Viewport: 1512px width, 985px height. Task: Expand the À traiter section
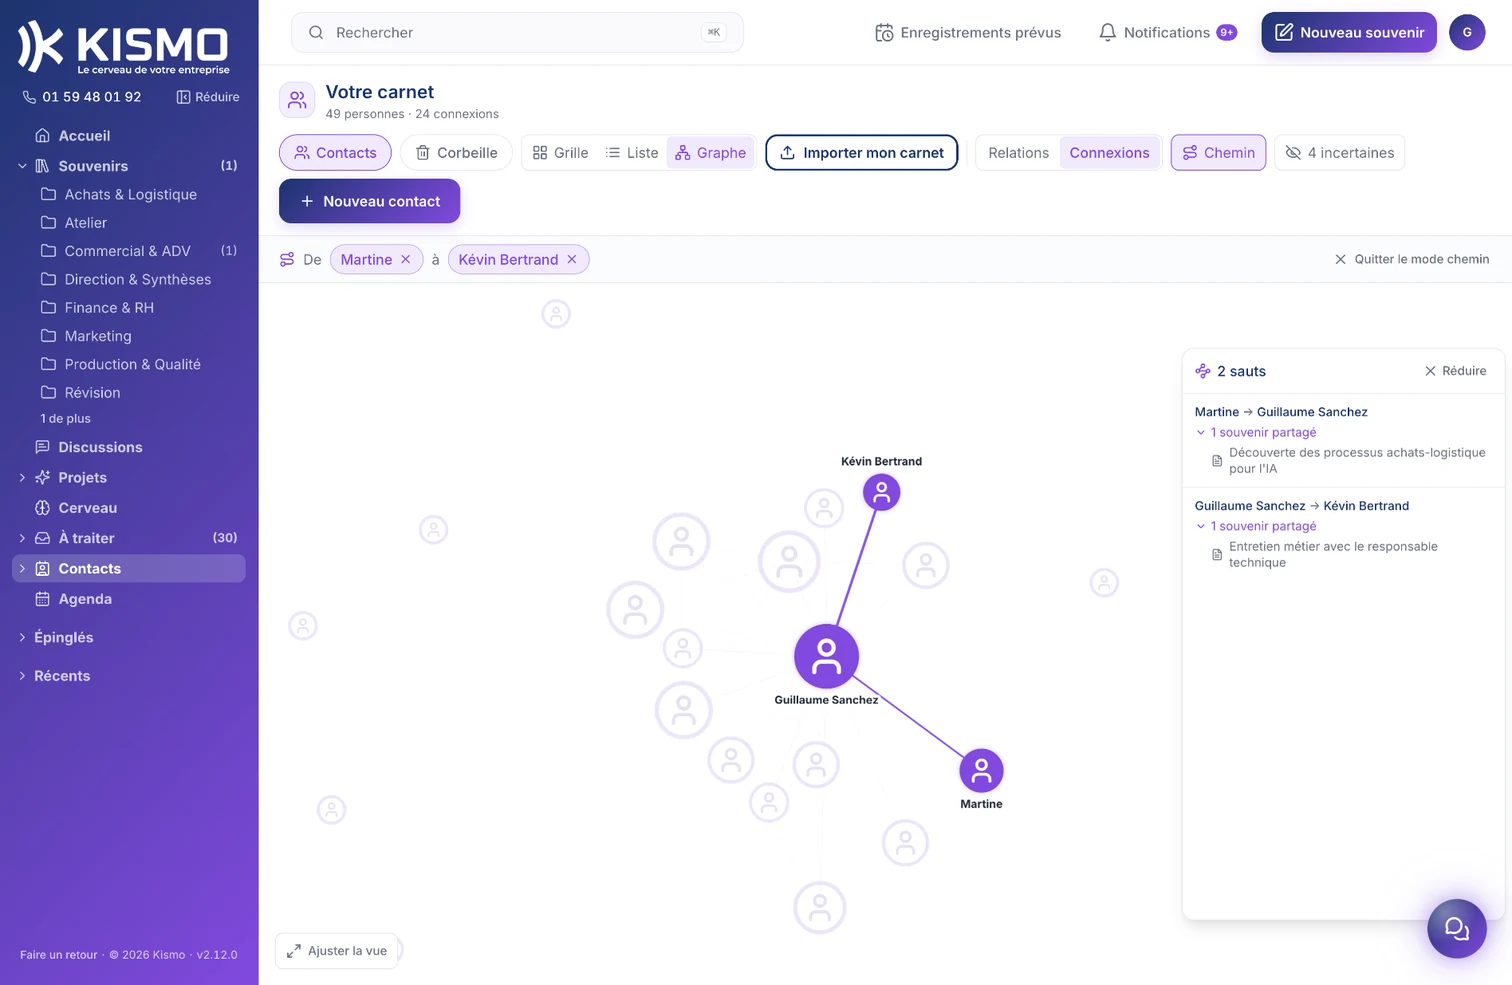coord(22,538)
